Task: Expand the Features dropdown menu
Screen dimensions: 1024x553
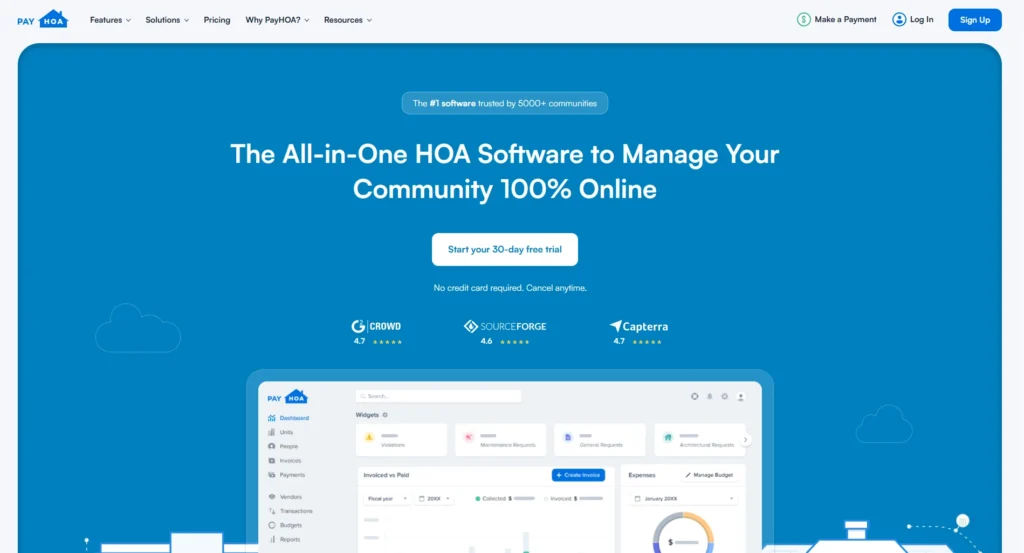Action: coord(110,20)
